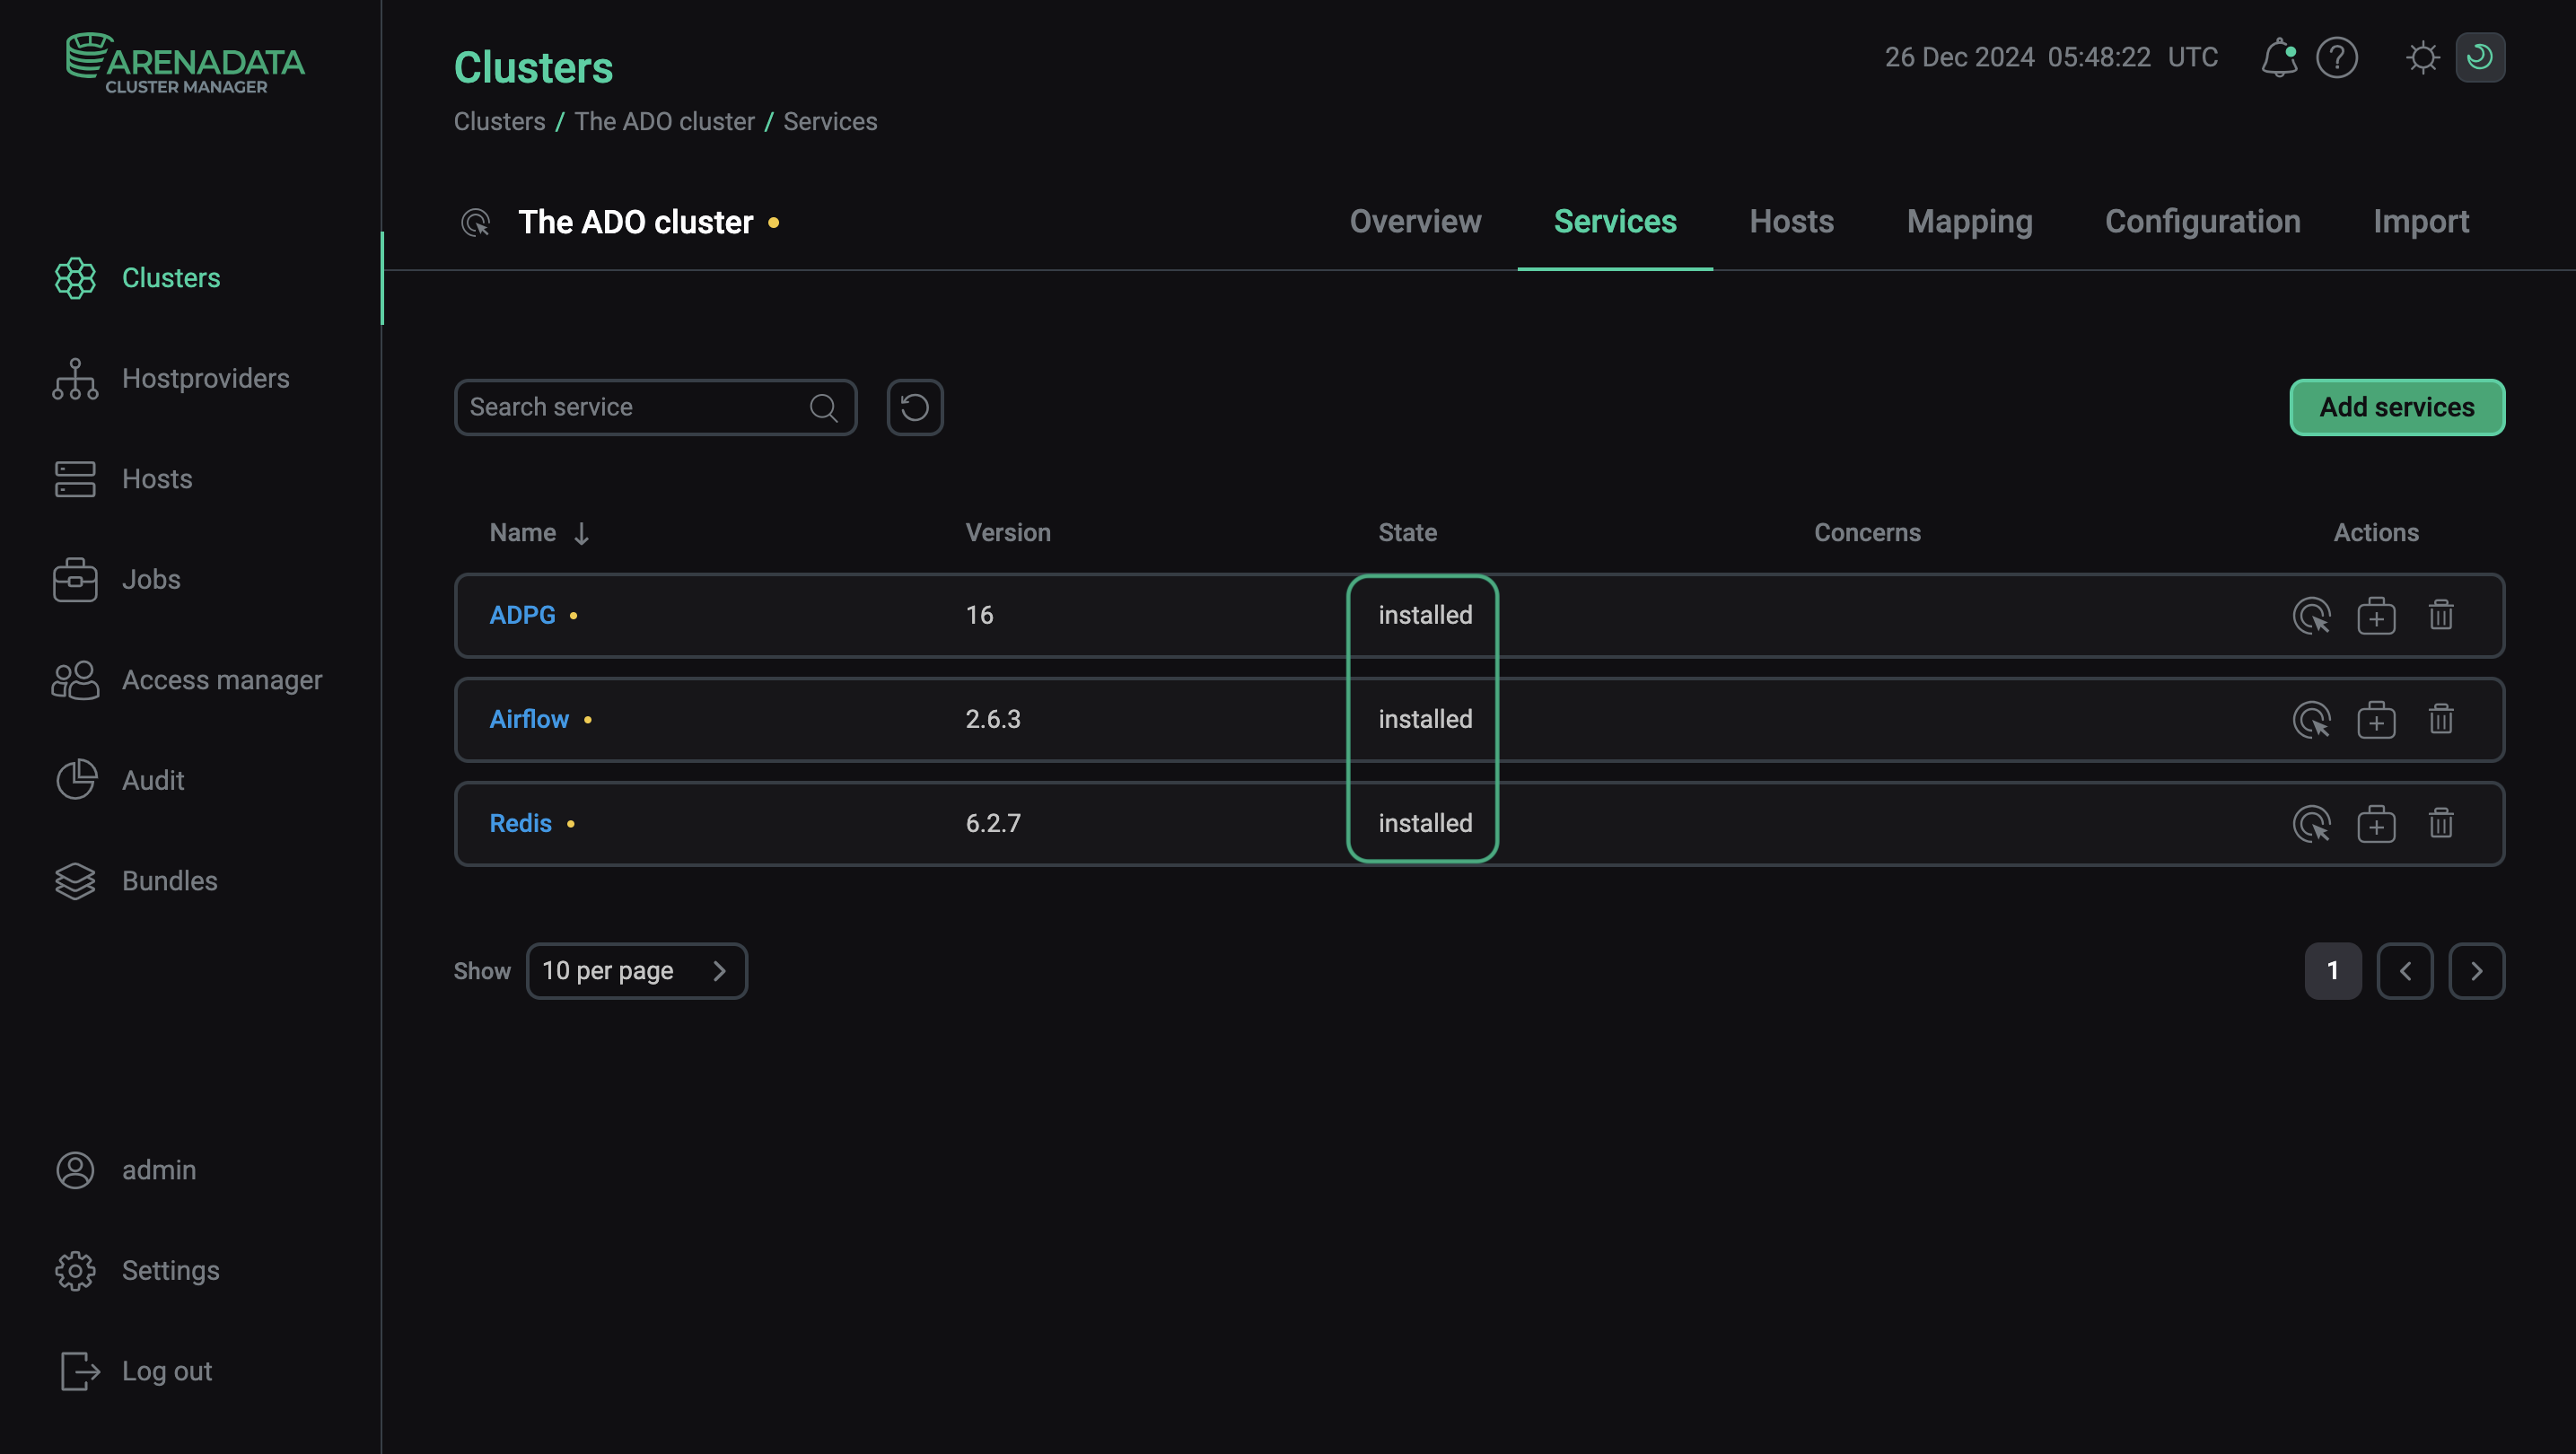2576x1454 pixels.
Task: Open the Airflow service link
Action: click(x=528, y=719)
